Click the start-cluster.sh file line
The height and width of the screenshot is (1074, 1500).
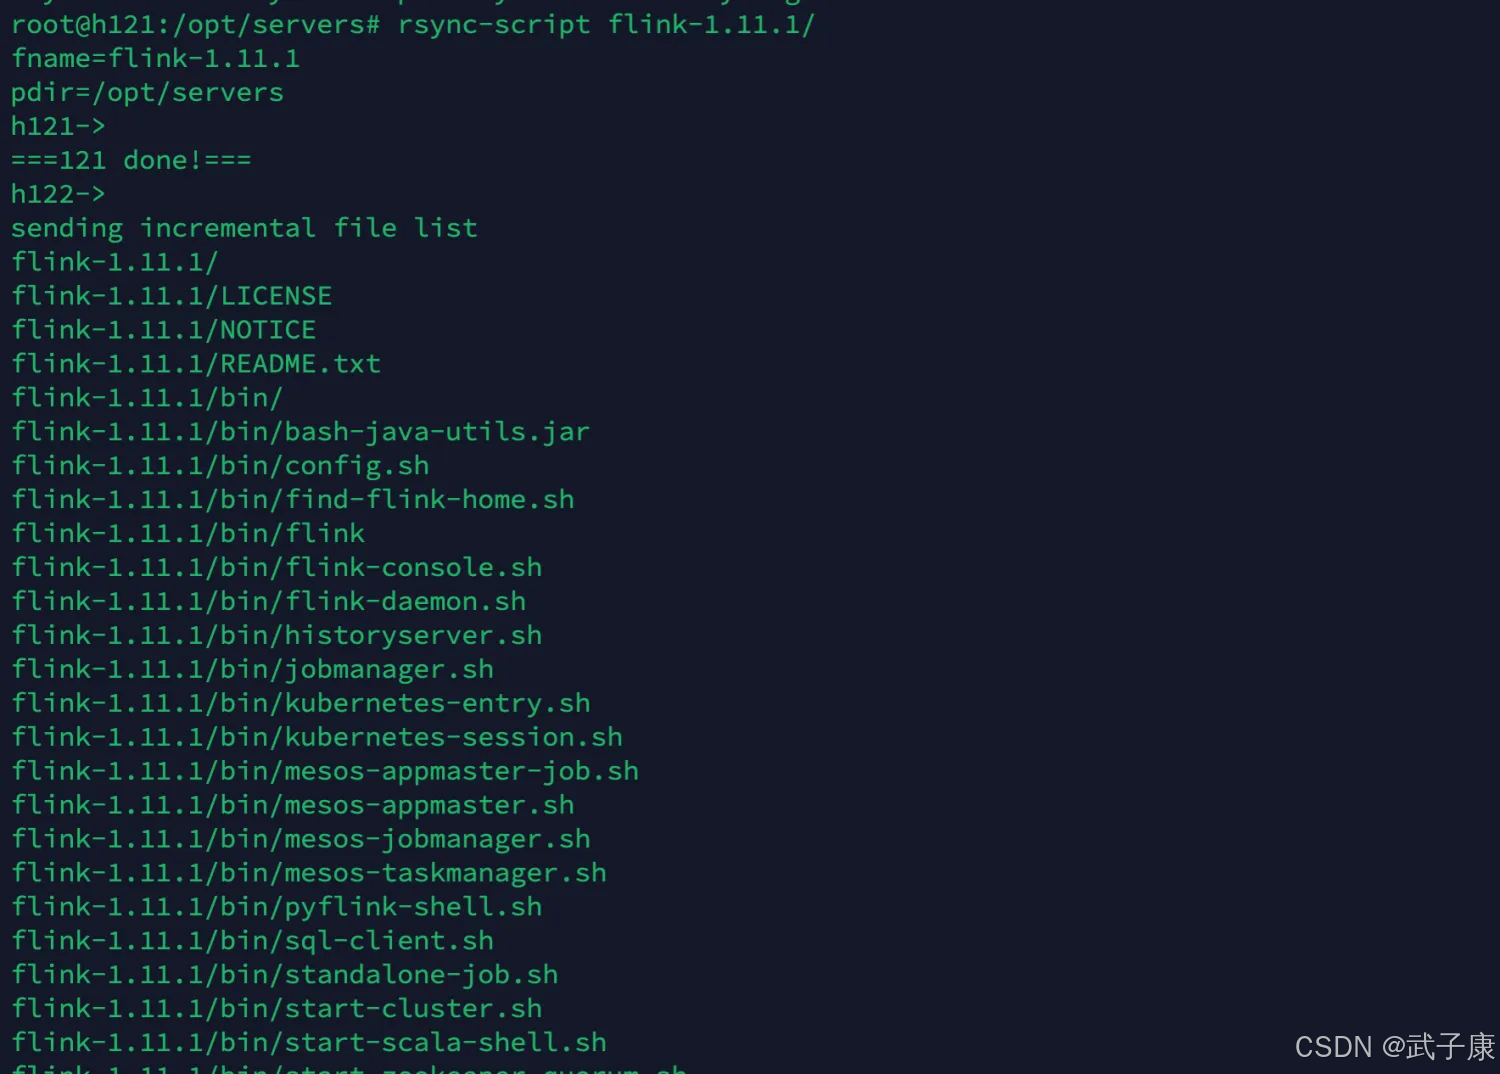276,1009
